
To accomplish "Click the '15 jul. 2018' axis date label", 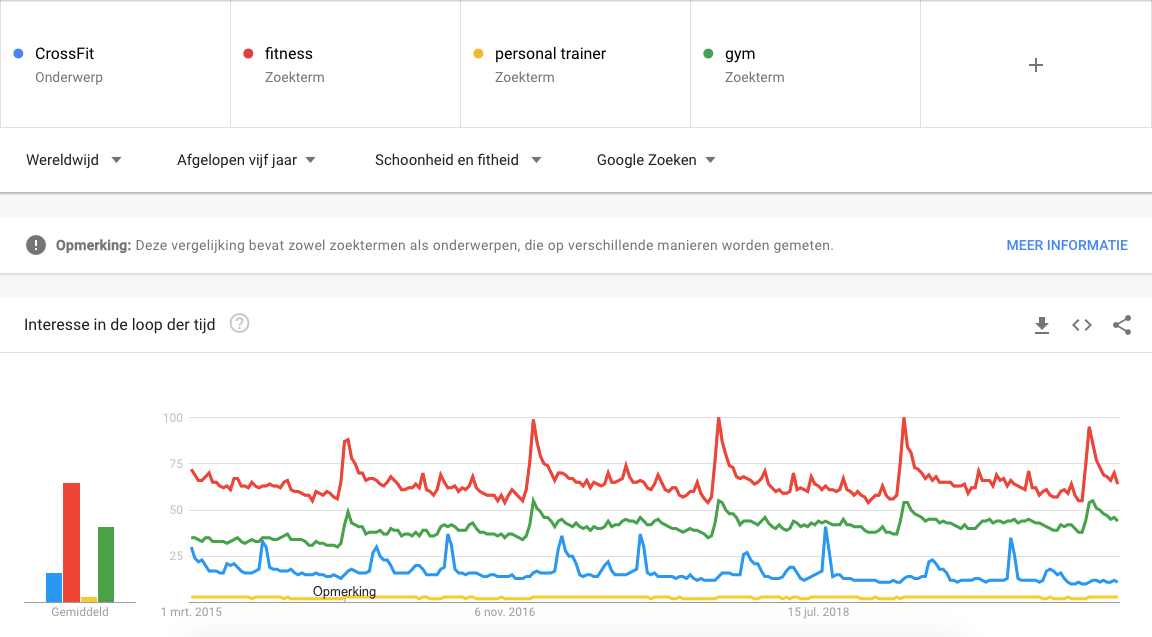I will (818, 612).
